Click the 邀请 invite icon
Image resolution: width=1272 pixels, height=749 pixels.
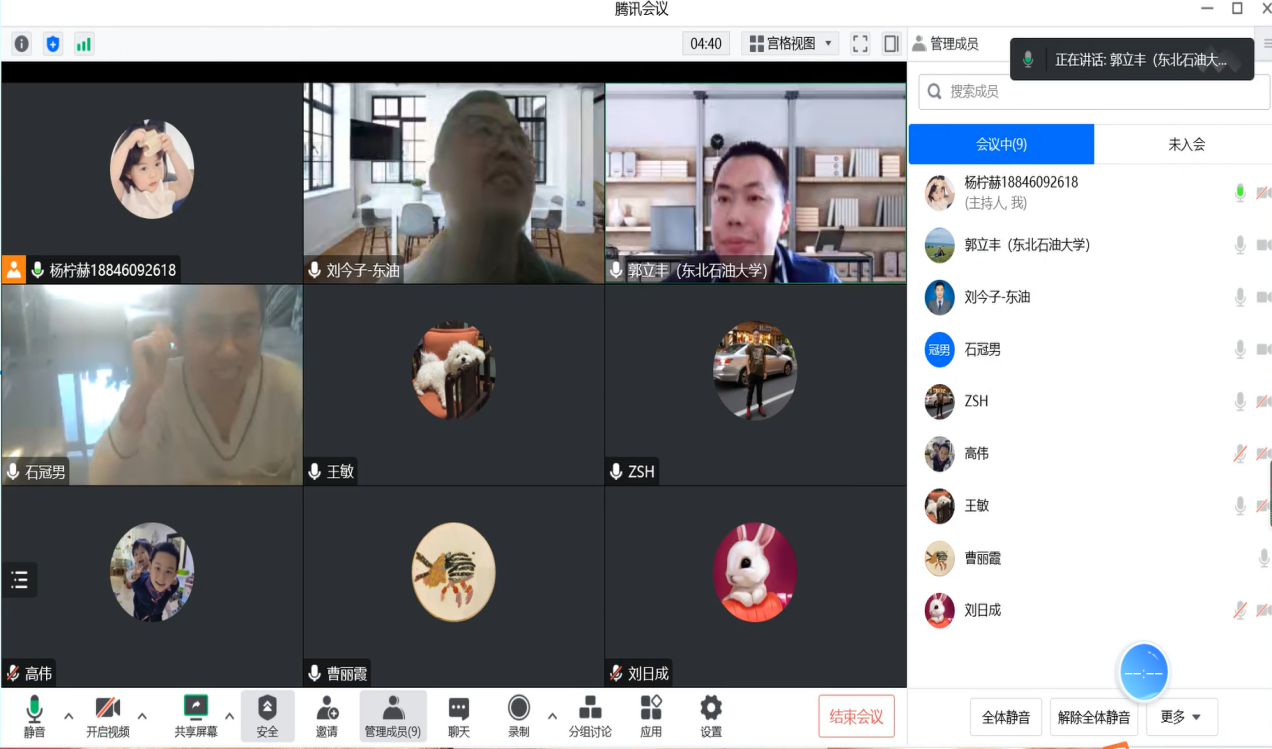click(x=327, y=709)
